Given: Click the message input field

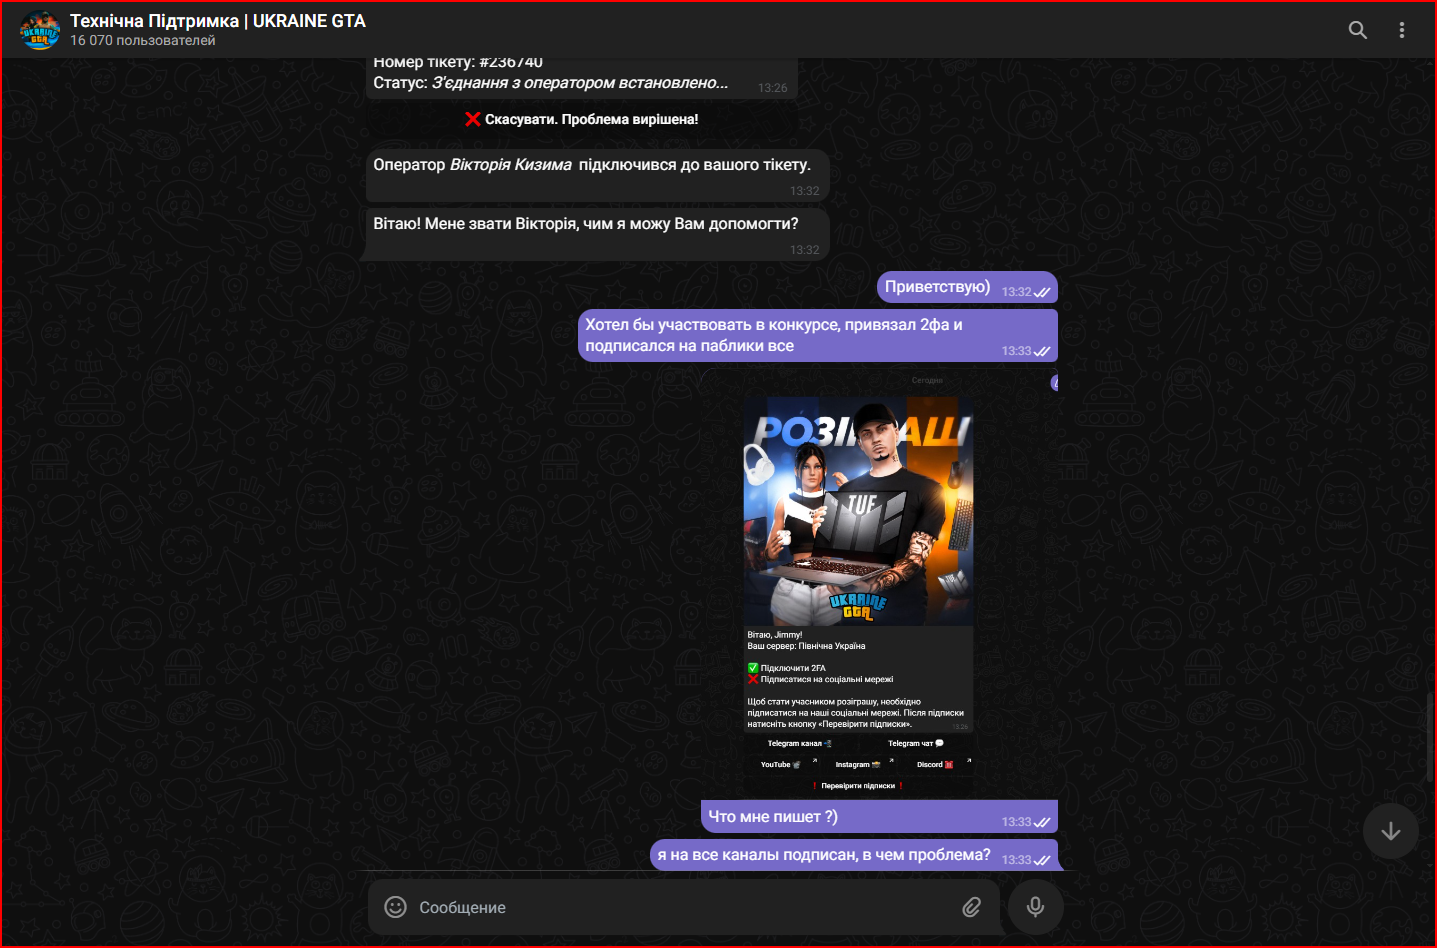Looking at the screenshot, I should 684,907.
